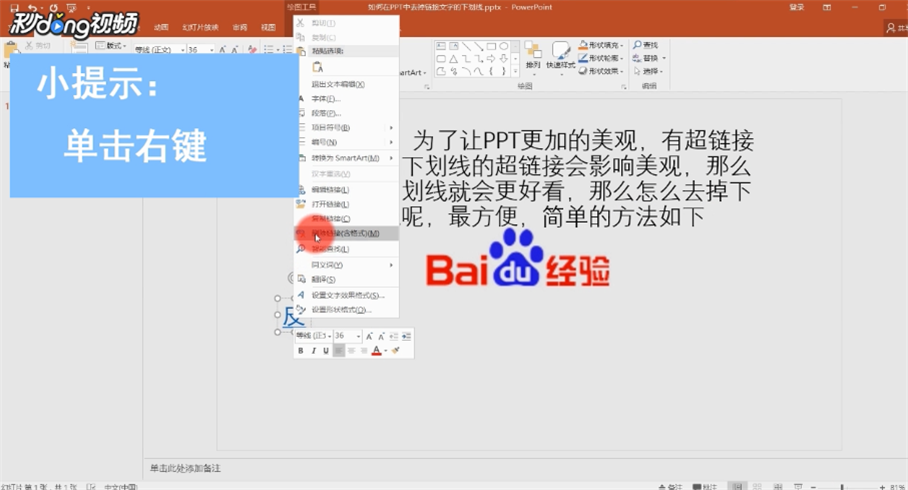Toggle Bold in mini toolbar
The height and width of the screenshot is (490, 908).
pyautogui.click(x=301, y=350)
